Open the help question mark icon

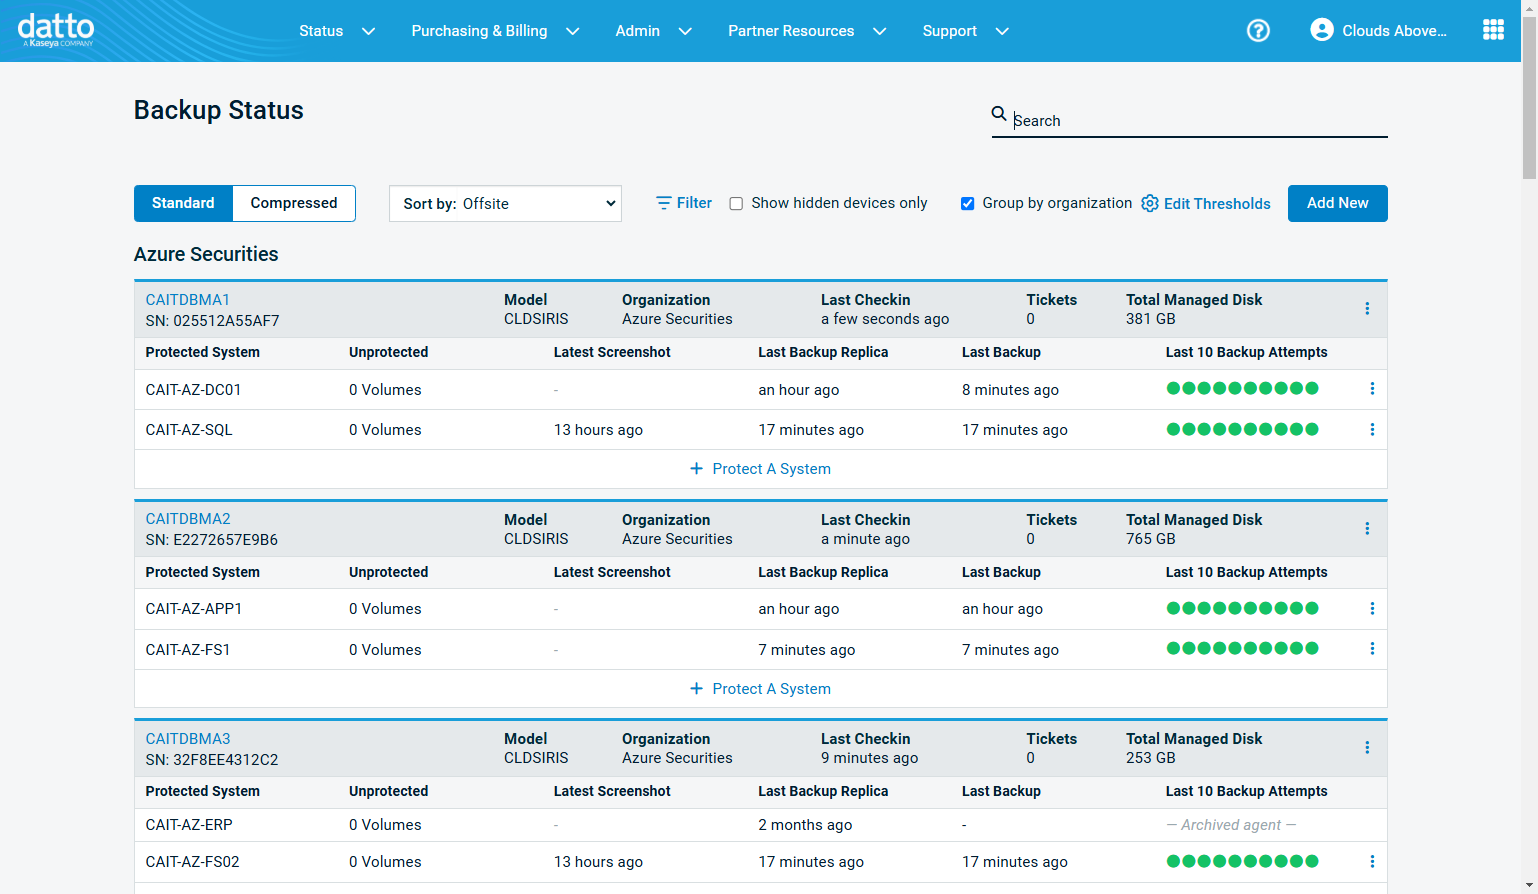pyautogui.click(x=1258, y=31)
